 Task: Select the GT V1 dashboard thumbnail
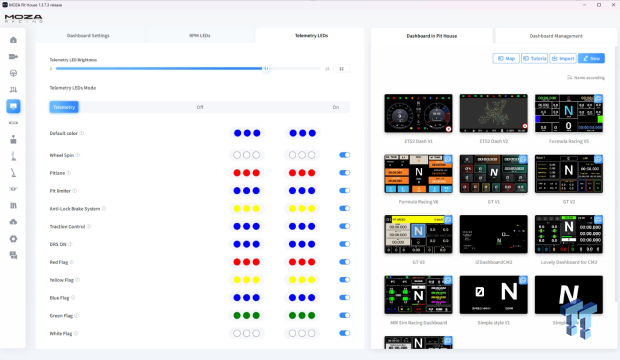493,174
